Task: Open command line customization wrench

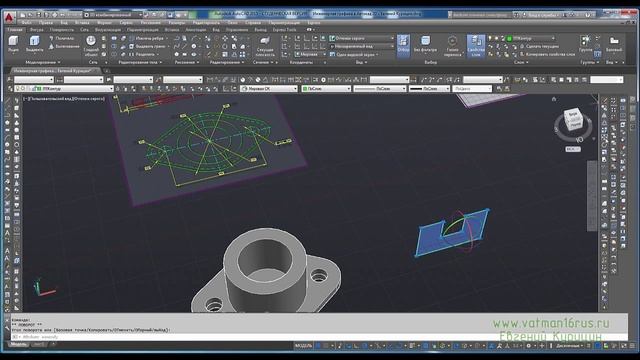Action: (7, 327)
